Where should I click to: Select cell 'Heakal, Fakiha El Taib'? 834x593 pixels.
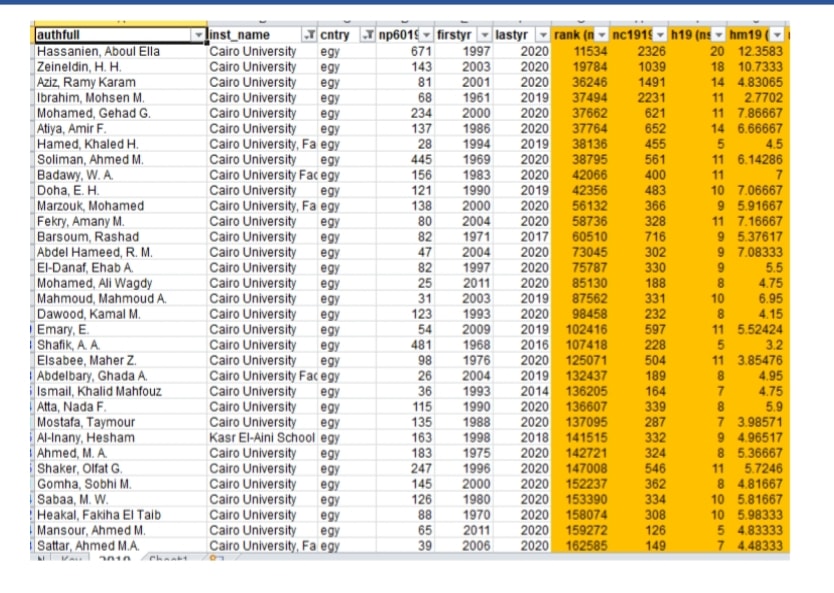tap(120, 515)
